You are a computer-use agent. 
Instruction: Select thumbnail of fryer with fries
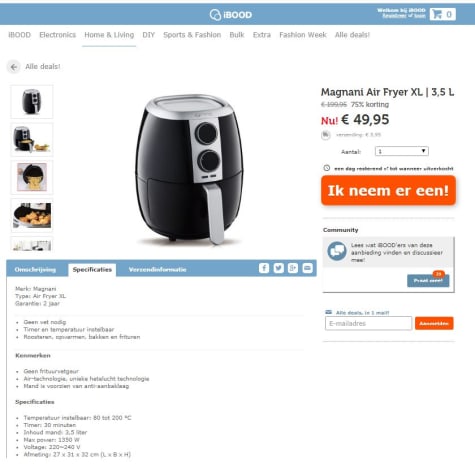tap(32, 140)
